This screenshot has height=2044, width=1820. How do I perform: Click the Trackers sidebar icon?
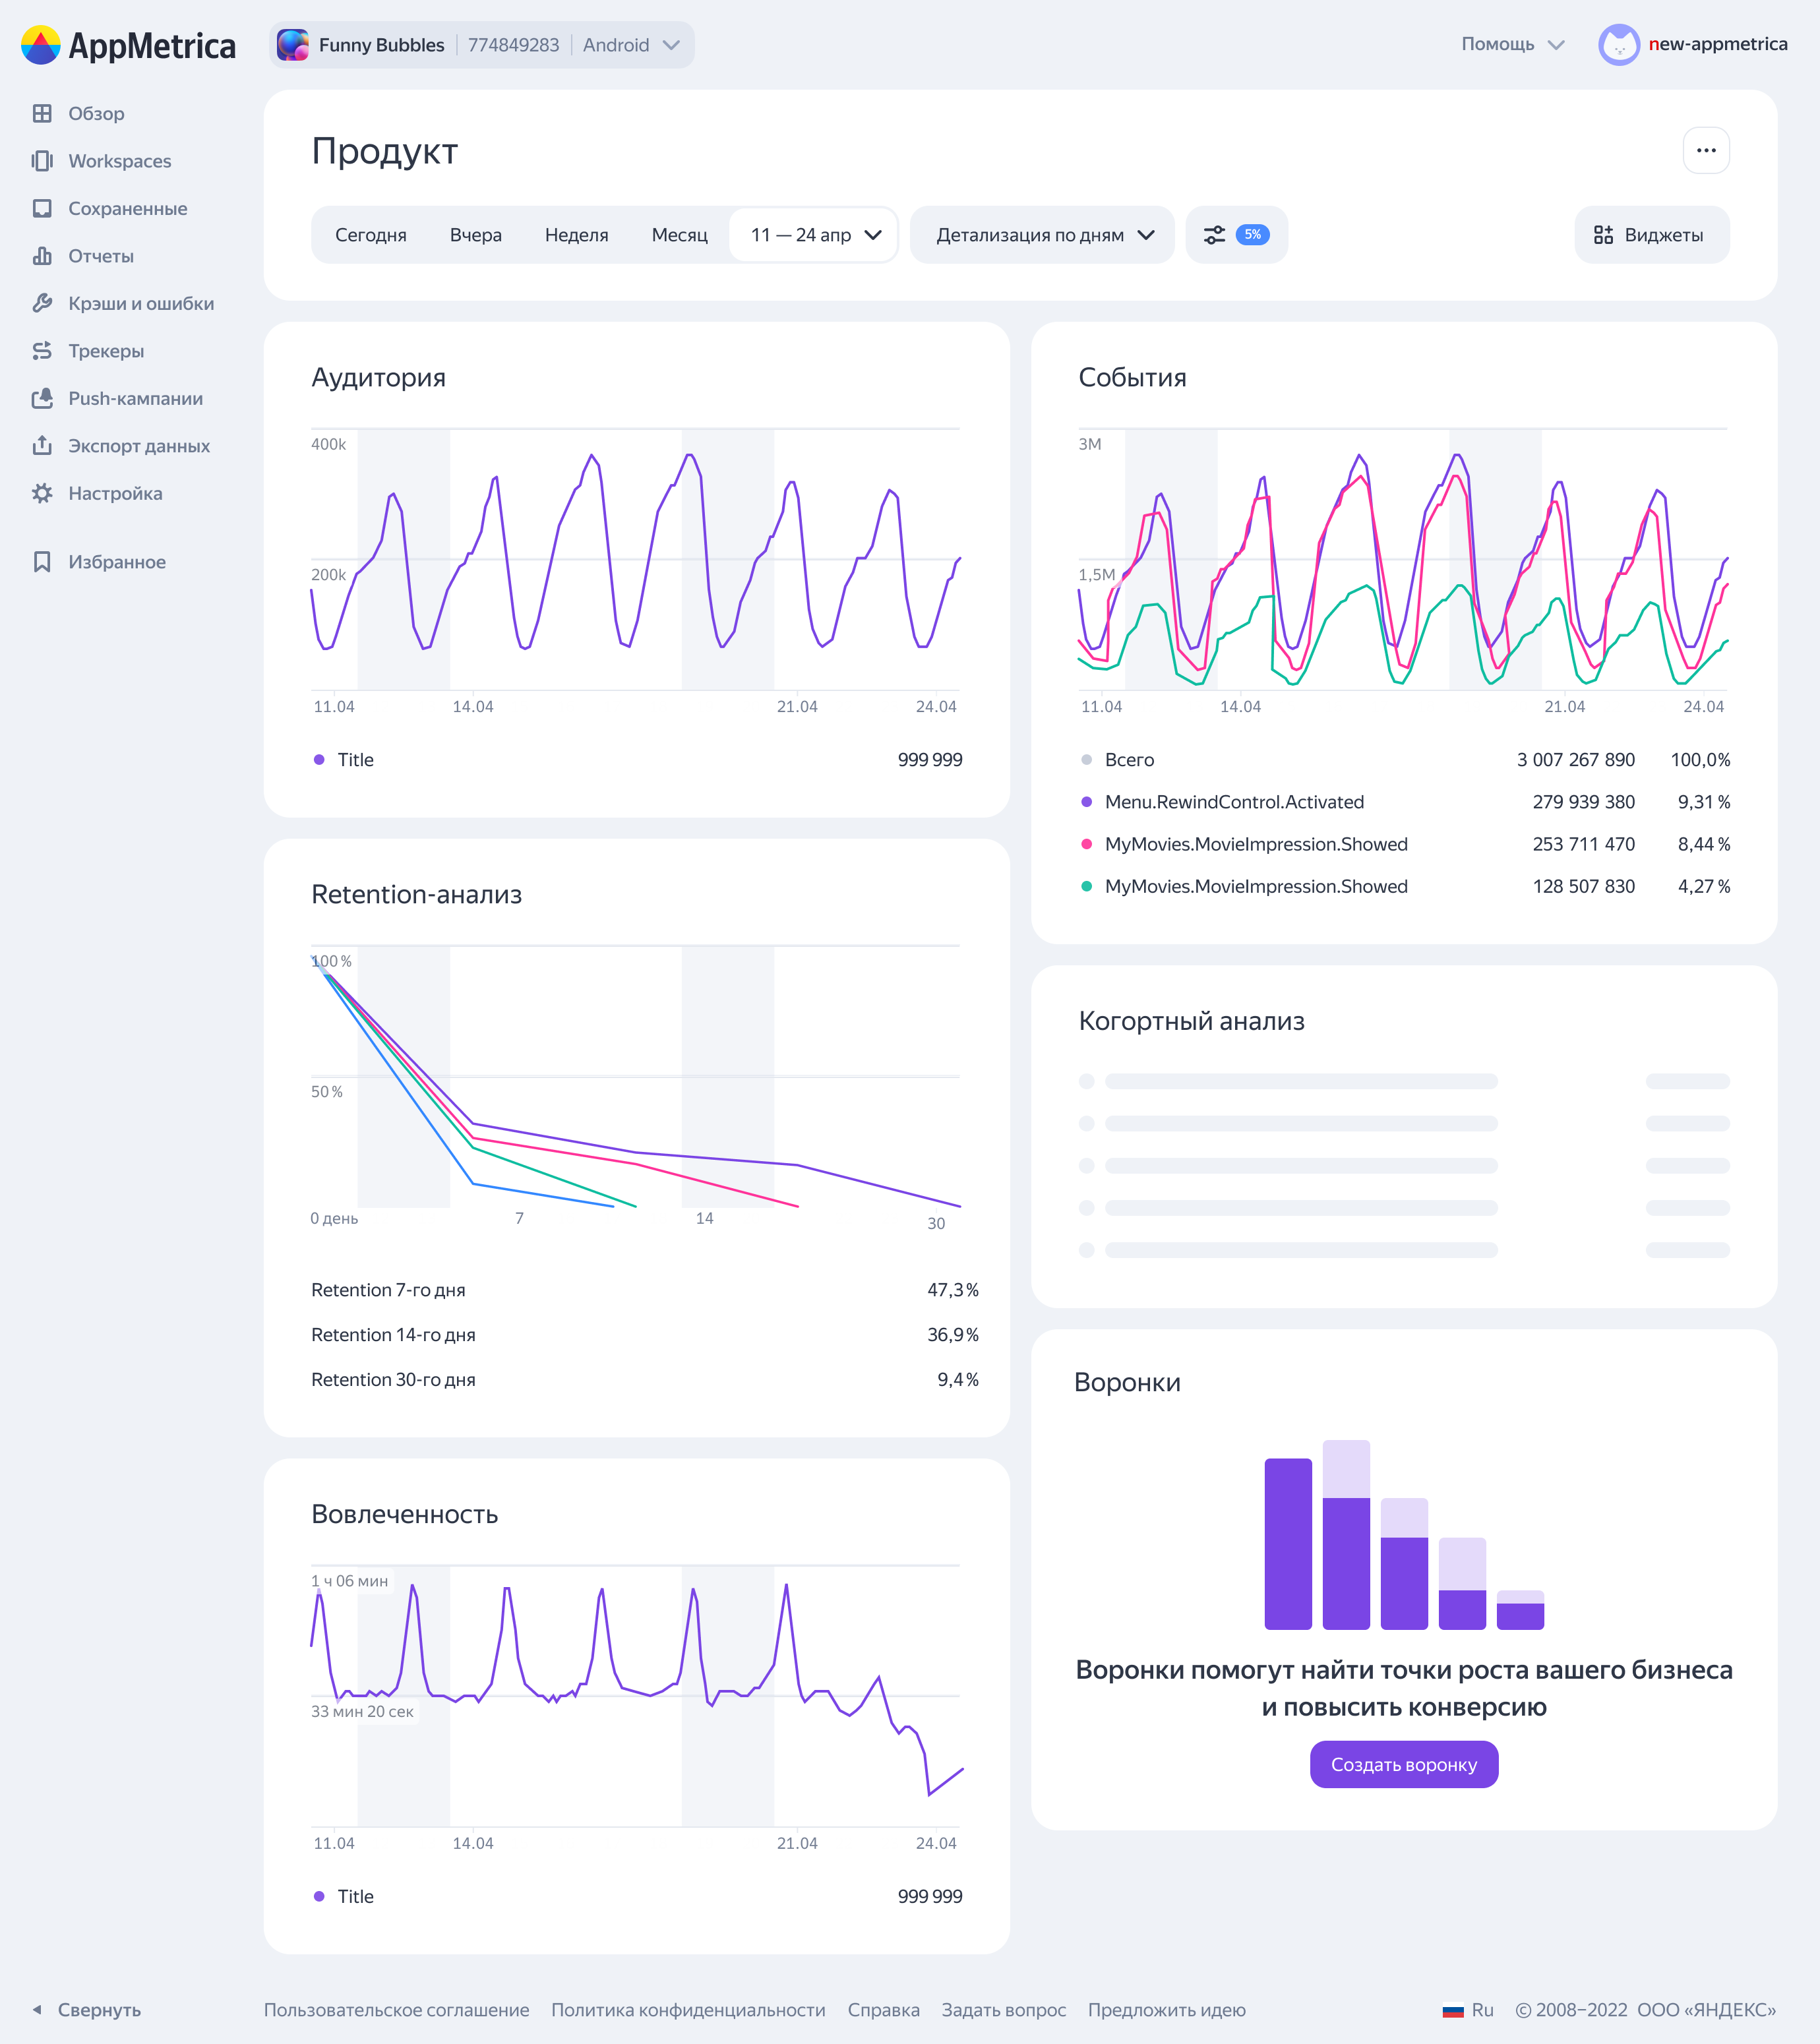(42, 351)
